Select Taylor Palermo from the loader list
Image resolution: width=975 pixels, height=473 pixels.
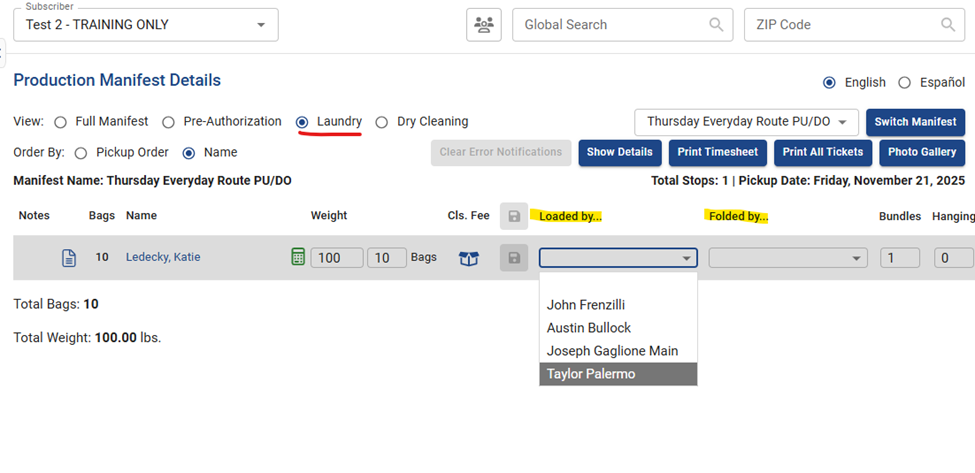(590, 374)
